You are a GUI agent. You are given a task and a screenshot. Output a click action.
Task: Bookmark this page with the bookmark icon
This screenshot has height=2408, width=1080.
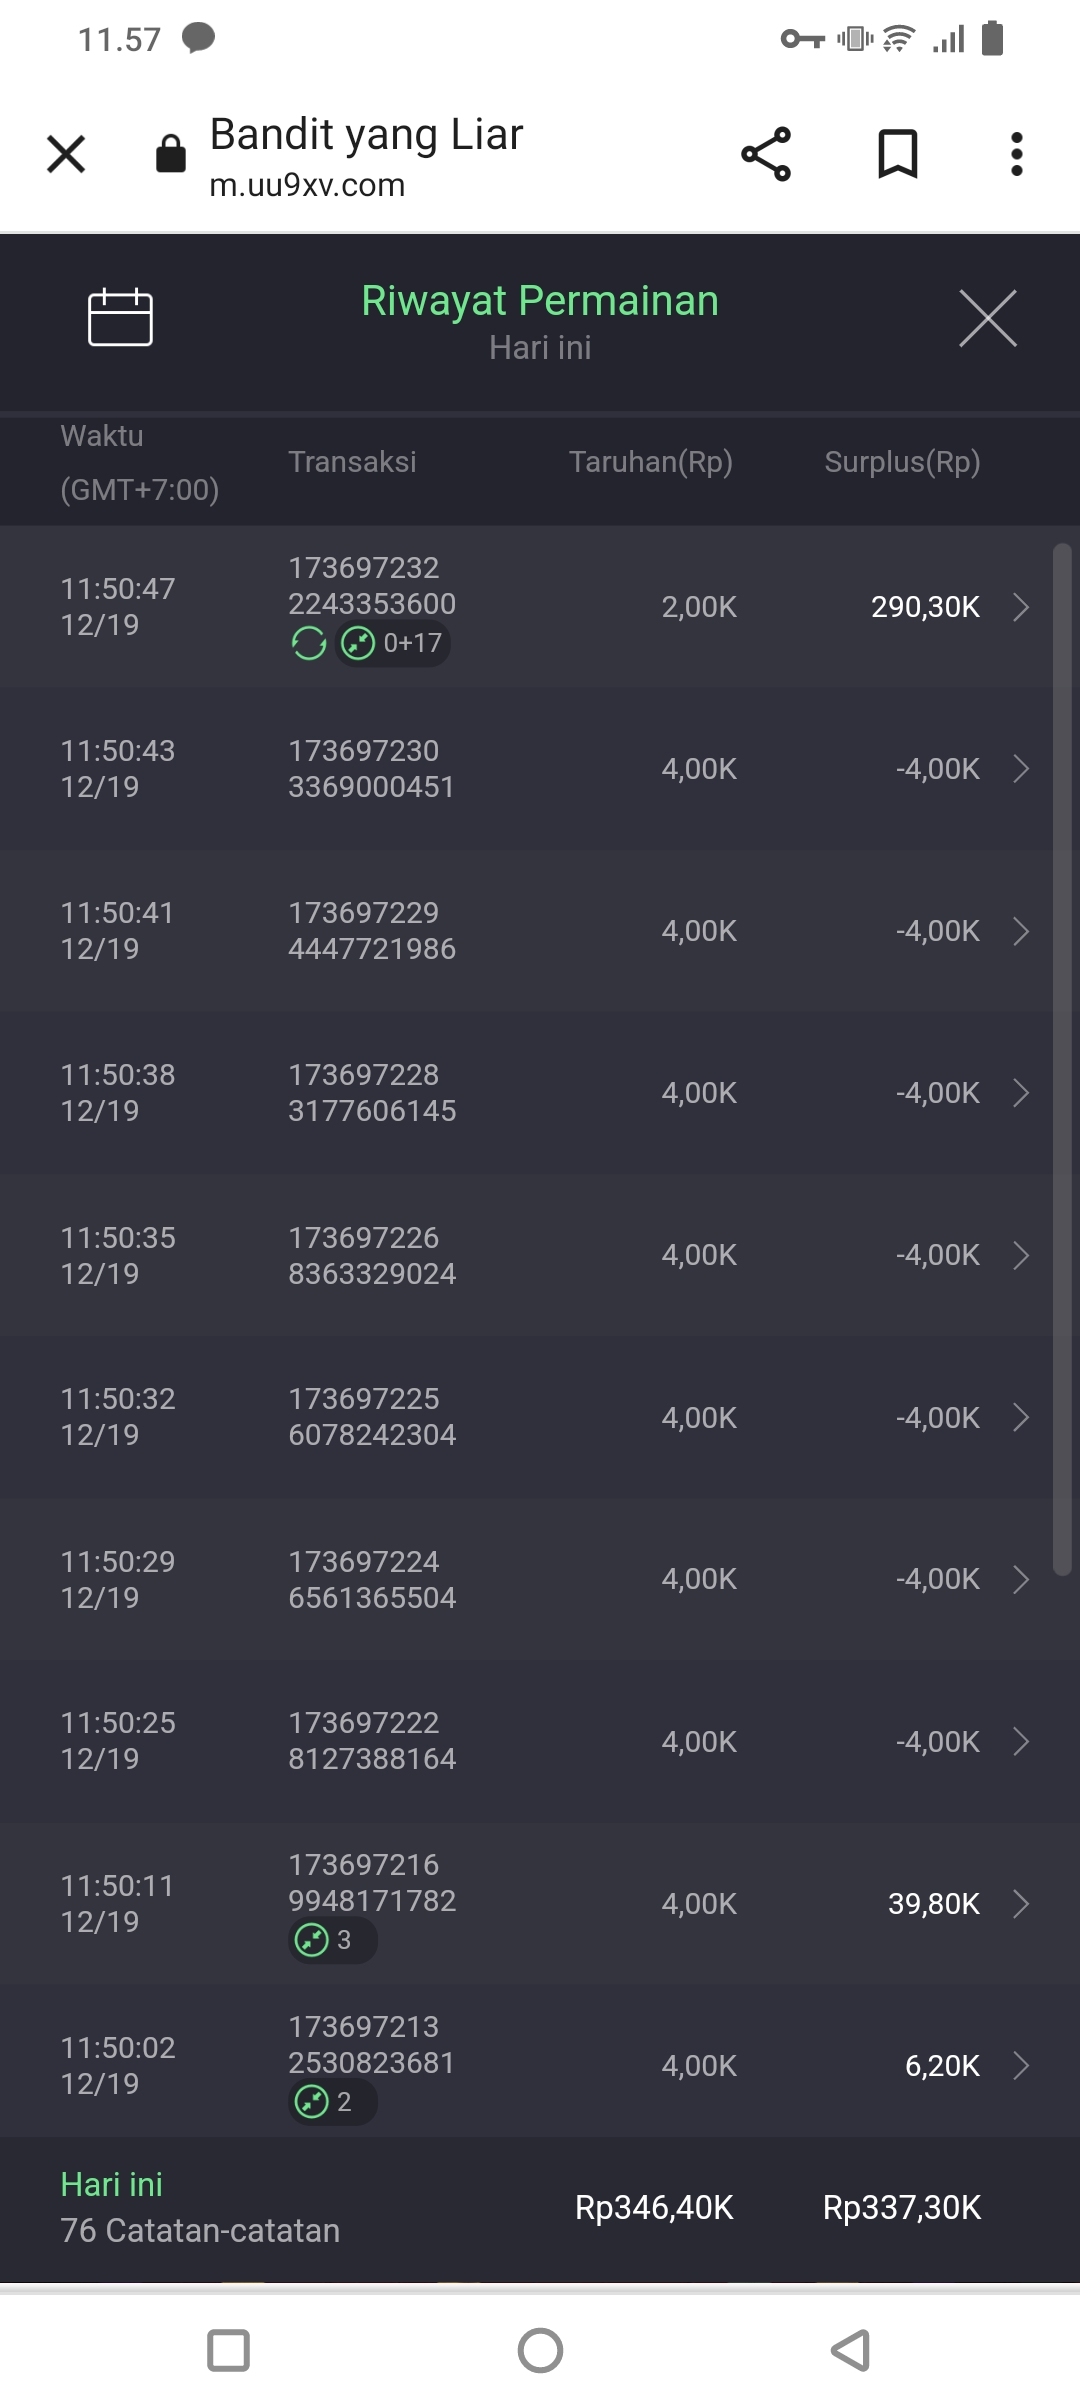pos(897,154)
